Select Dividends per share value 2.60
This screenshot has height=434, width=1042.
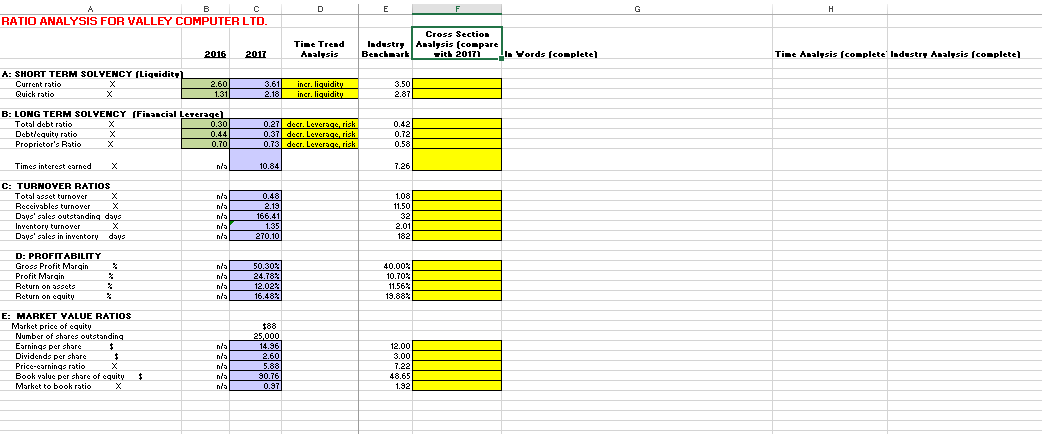256,356
